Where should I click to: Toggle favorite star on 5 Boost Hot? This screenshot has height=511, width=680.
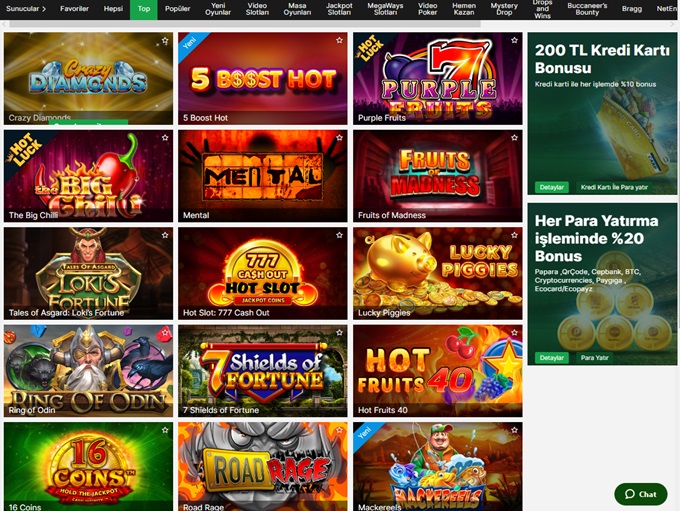pos(340,40)
